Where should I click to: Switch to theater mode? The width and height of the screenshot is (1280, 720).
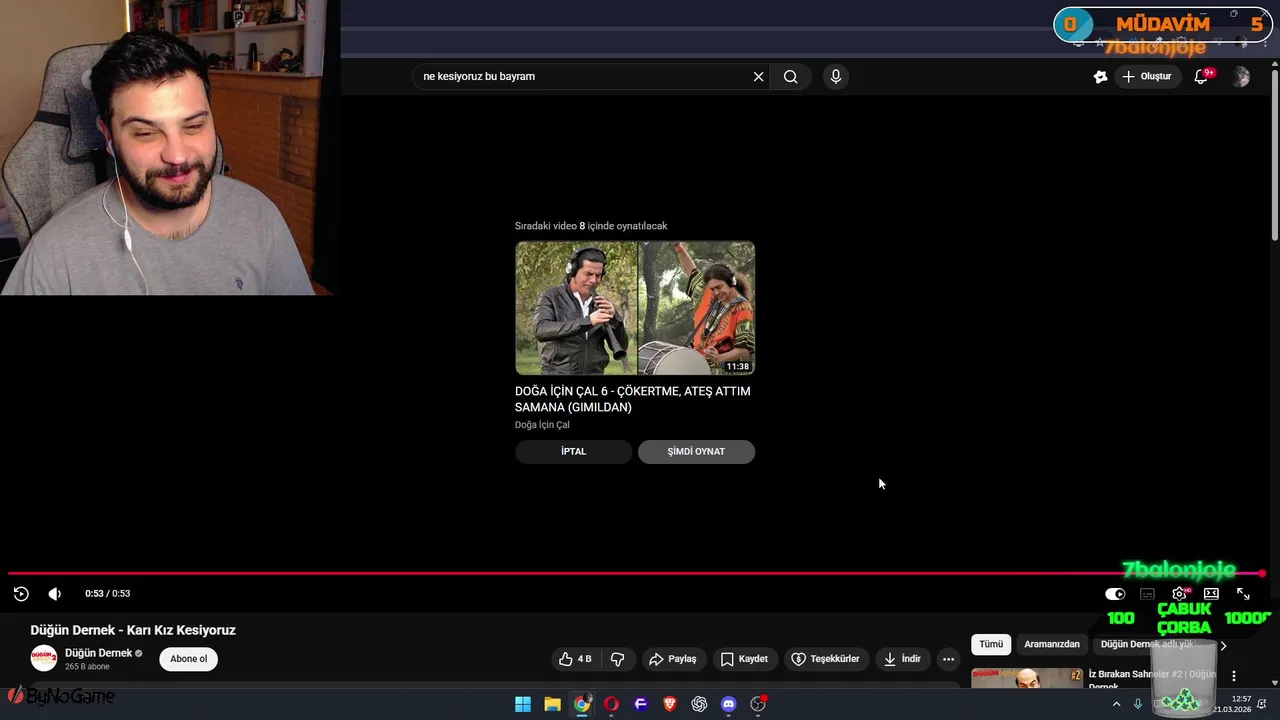click(1211, 593)
